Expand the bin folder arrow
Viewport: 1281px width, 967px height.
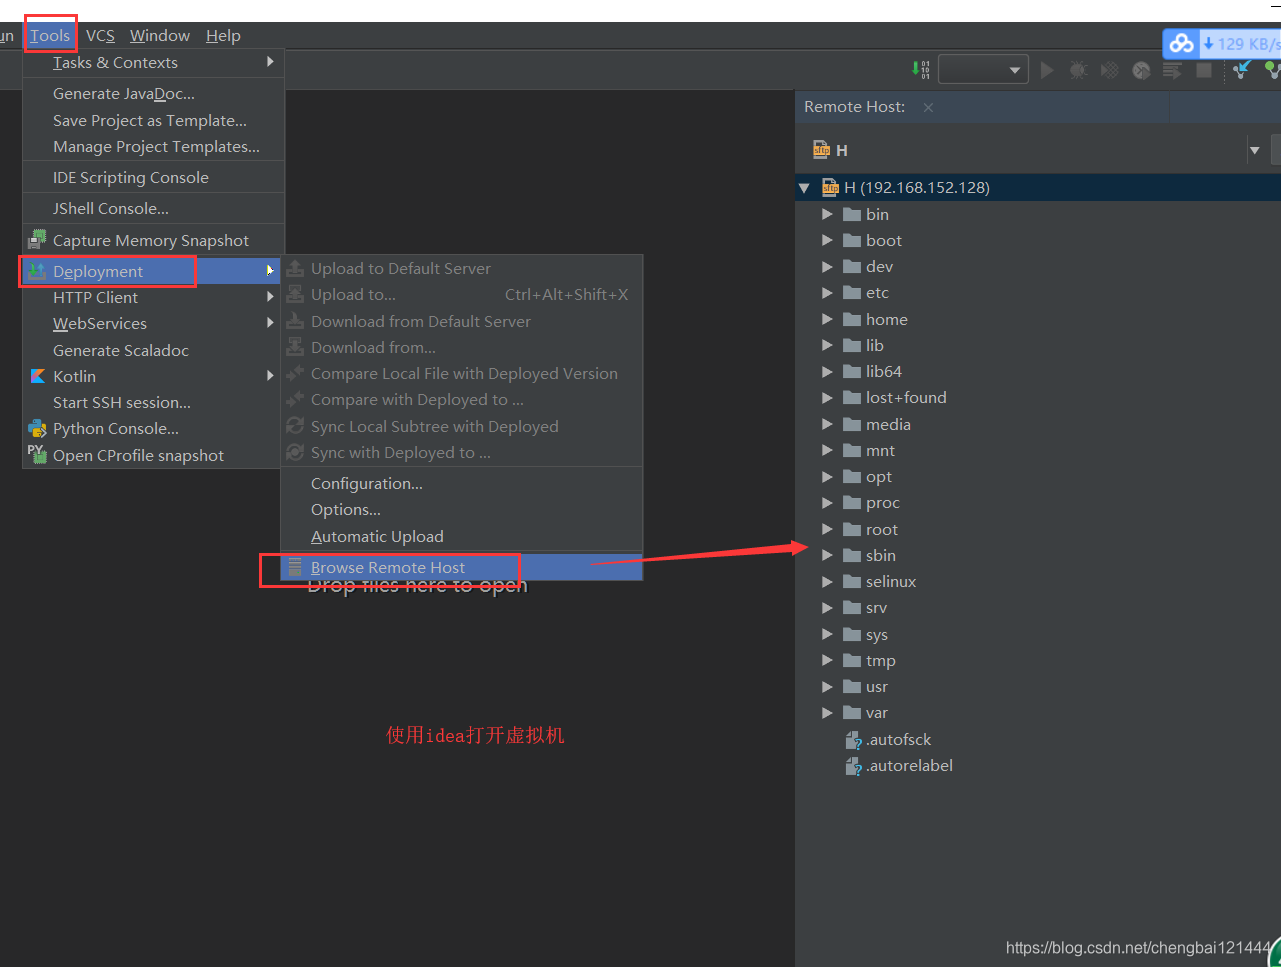(x=827, y=214)
